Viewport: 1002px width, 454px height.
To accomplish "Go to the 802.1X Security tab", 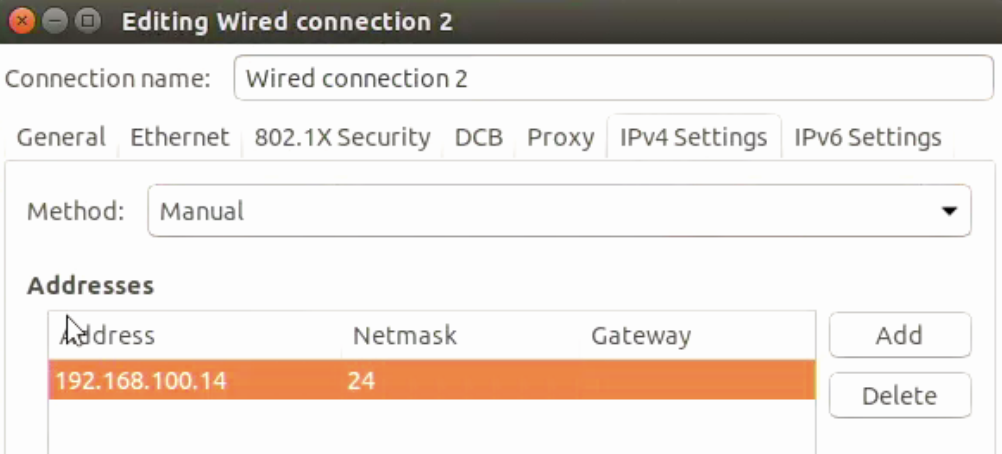I will coord(343,137).
